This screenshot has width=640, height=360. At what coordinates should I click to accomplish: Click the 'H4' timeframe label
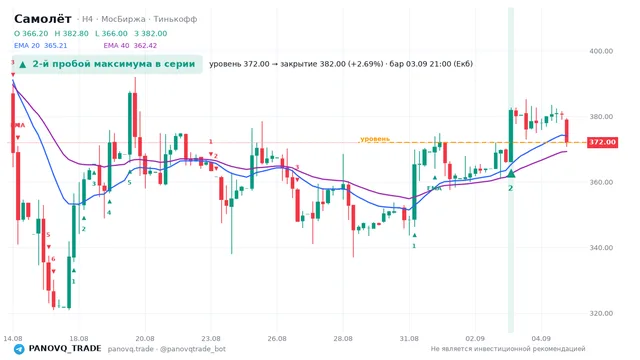click(87, 19)
